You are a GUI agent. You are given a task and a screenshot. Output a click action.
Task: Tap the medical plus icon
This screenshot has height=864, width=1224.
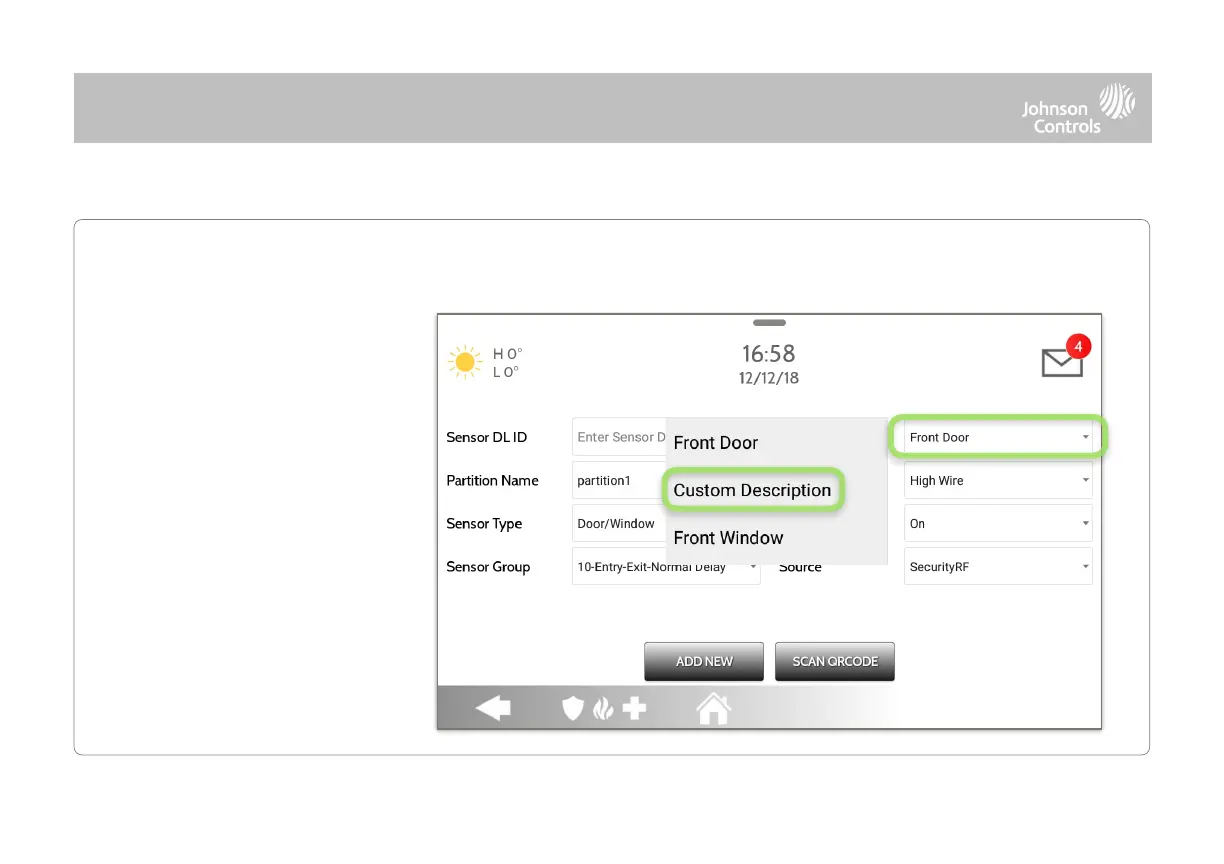point(634,709)
